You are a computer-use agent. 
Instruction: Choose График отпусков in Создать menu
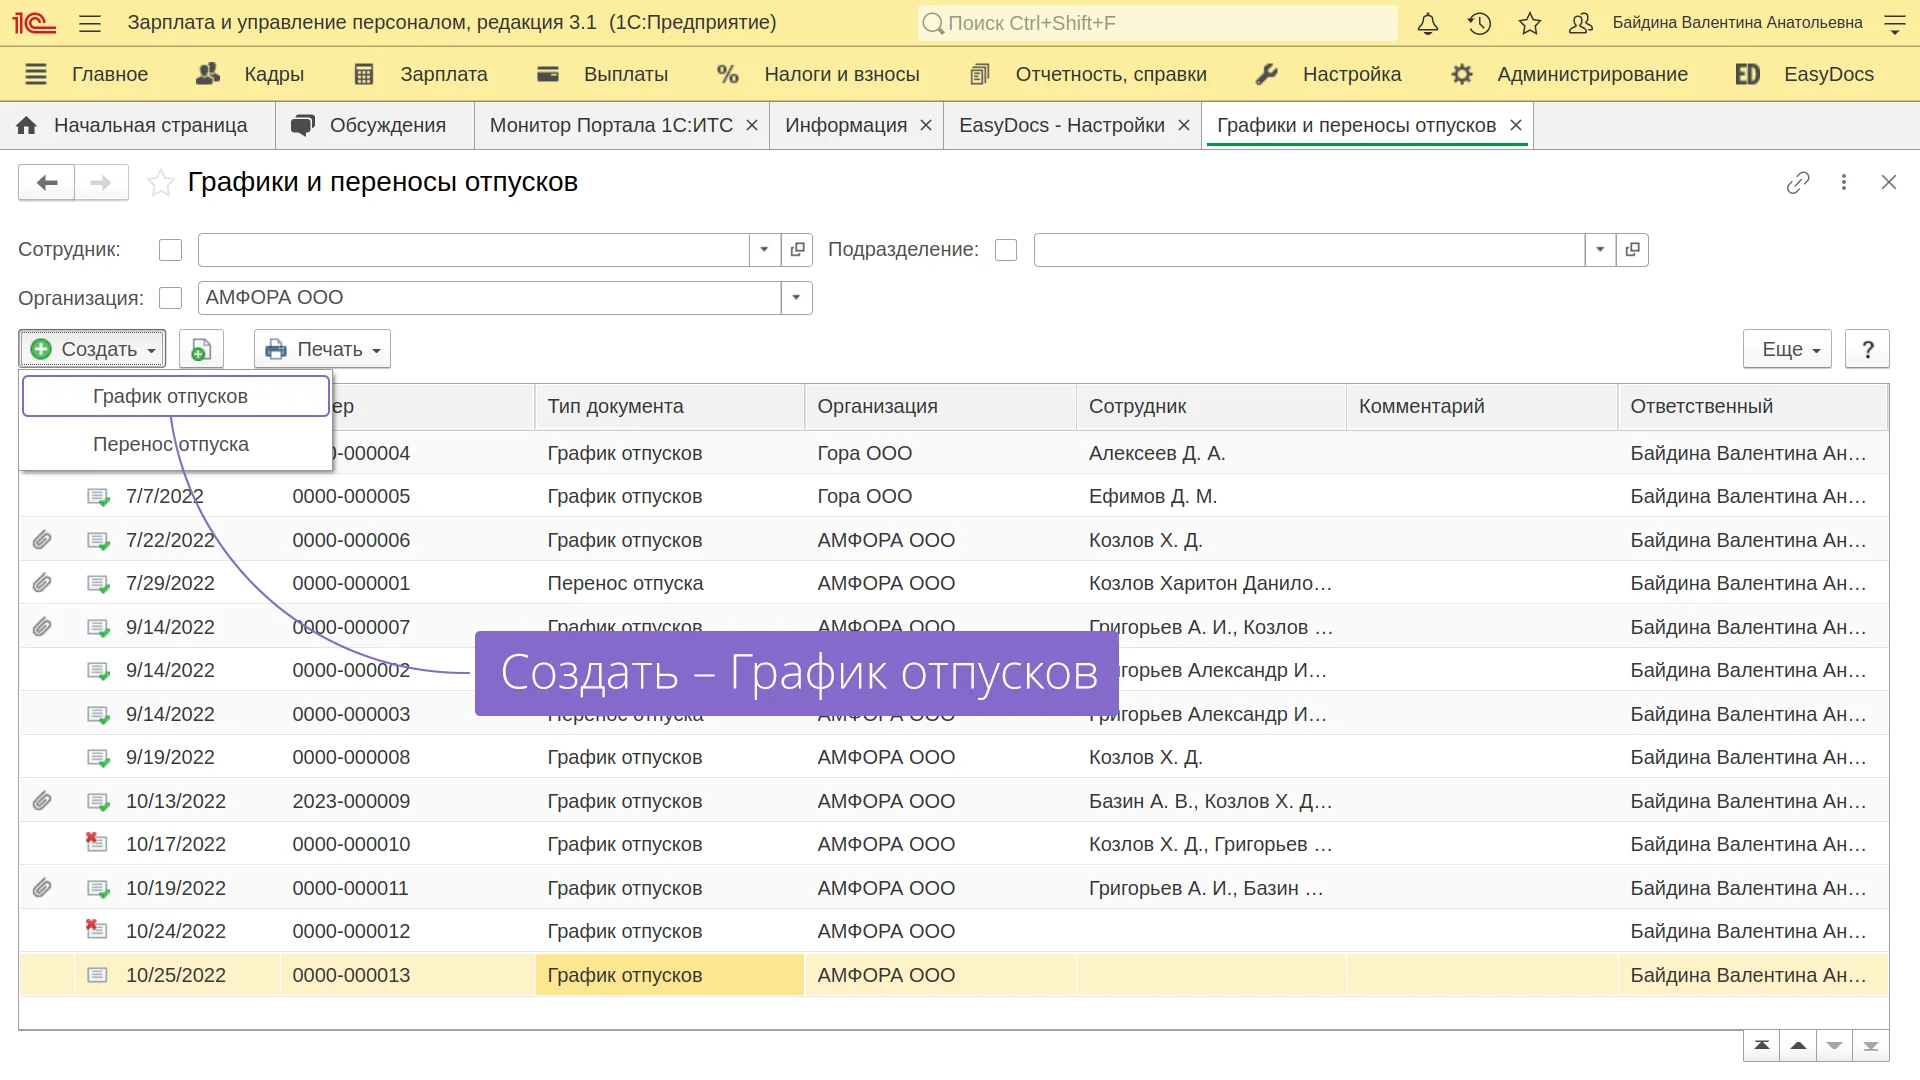click(171, 396)
